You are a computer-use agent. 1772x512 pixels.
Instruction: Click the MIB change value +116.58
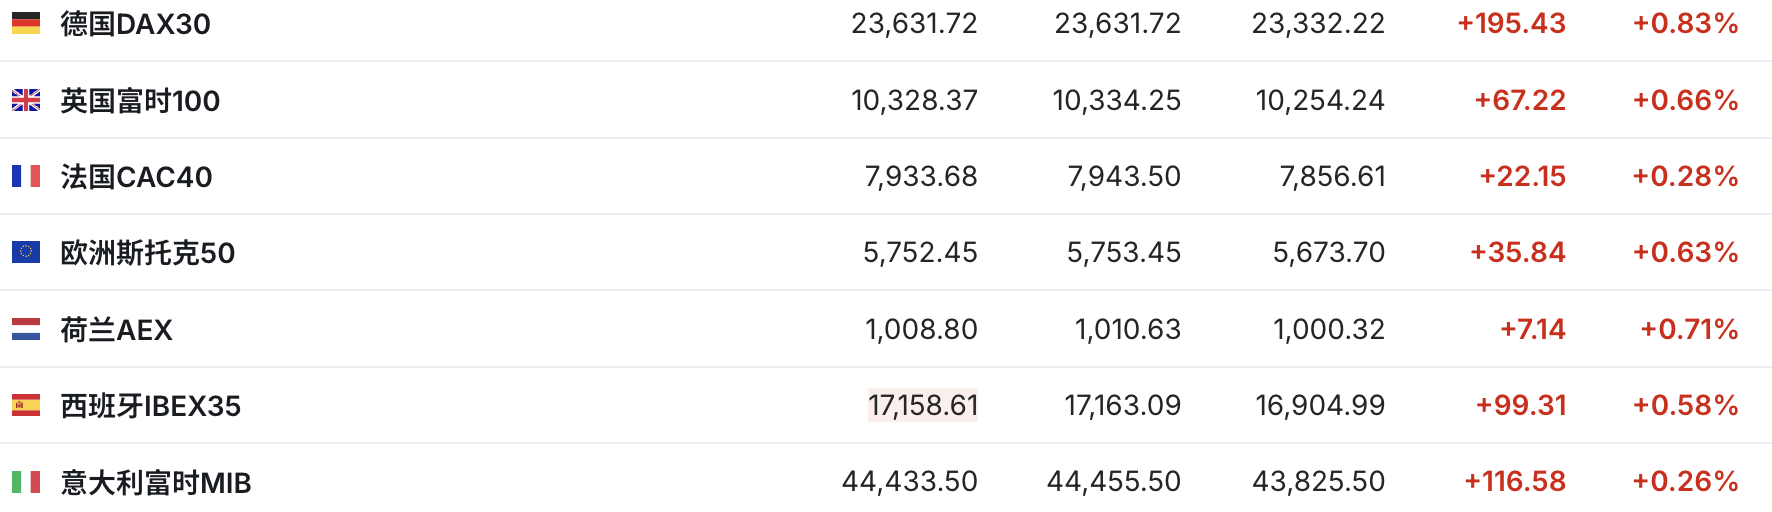1515,482
